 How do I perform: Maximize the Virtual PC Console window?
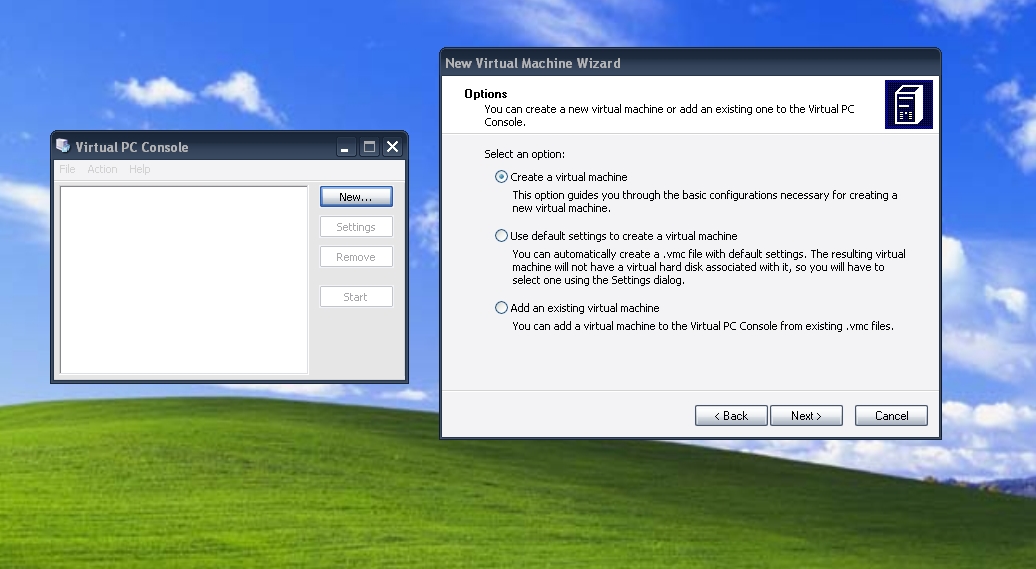pyautogui.click(x=369, y=147)
